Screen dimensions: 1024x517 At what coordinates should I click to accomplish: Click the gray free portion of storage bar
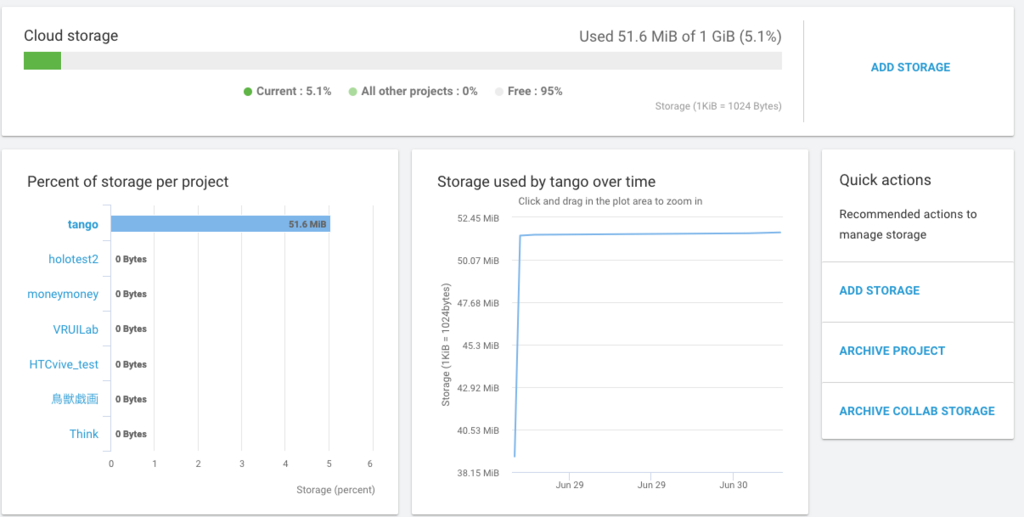(420, 61)
